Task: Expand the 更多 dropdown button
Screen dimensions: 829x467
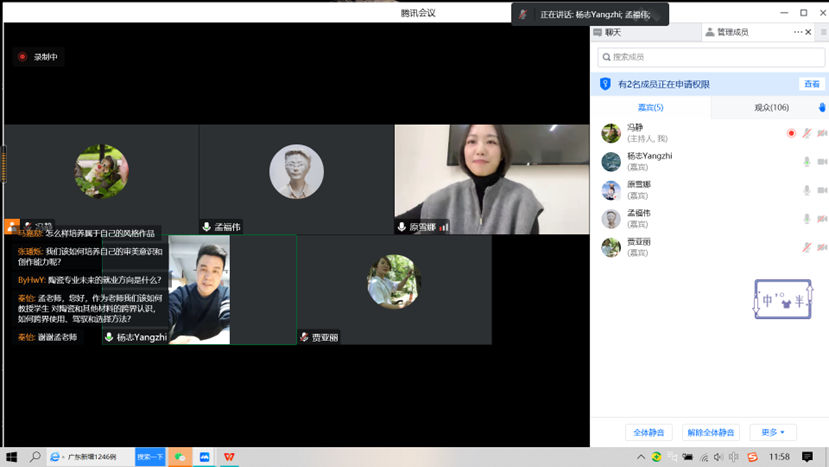Action: click(x=774, y=432)
